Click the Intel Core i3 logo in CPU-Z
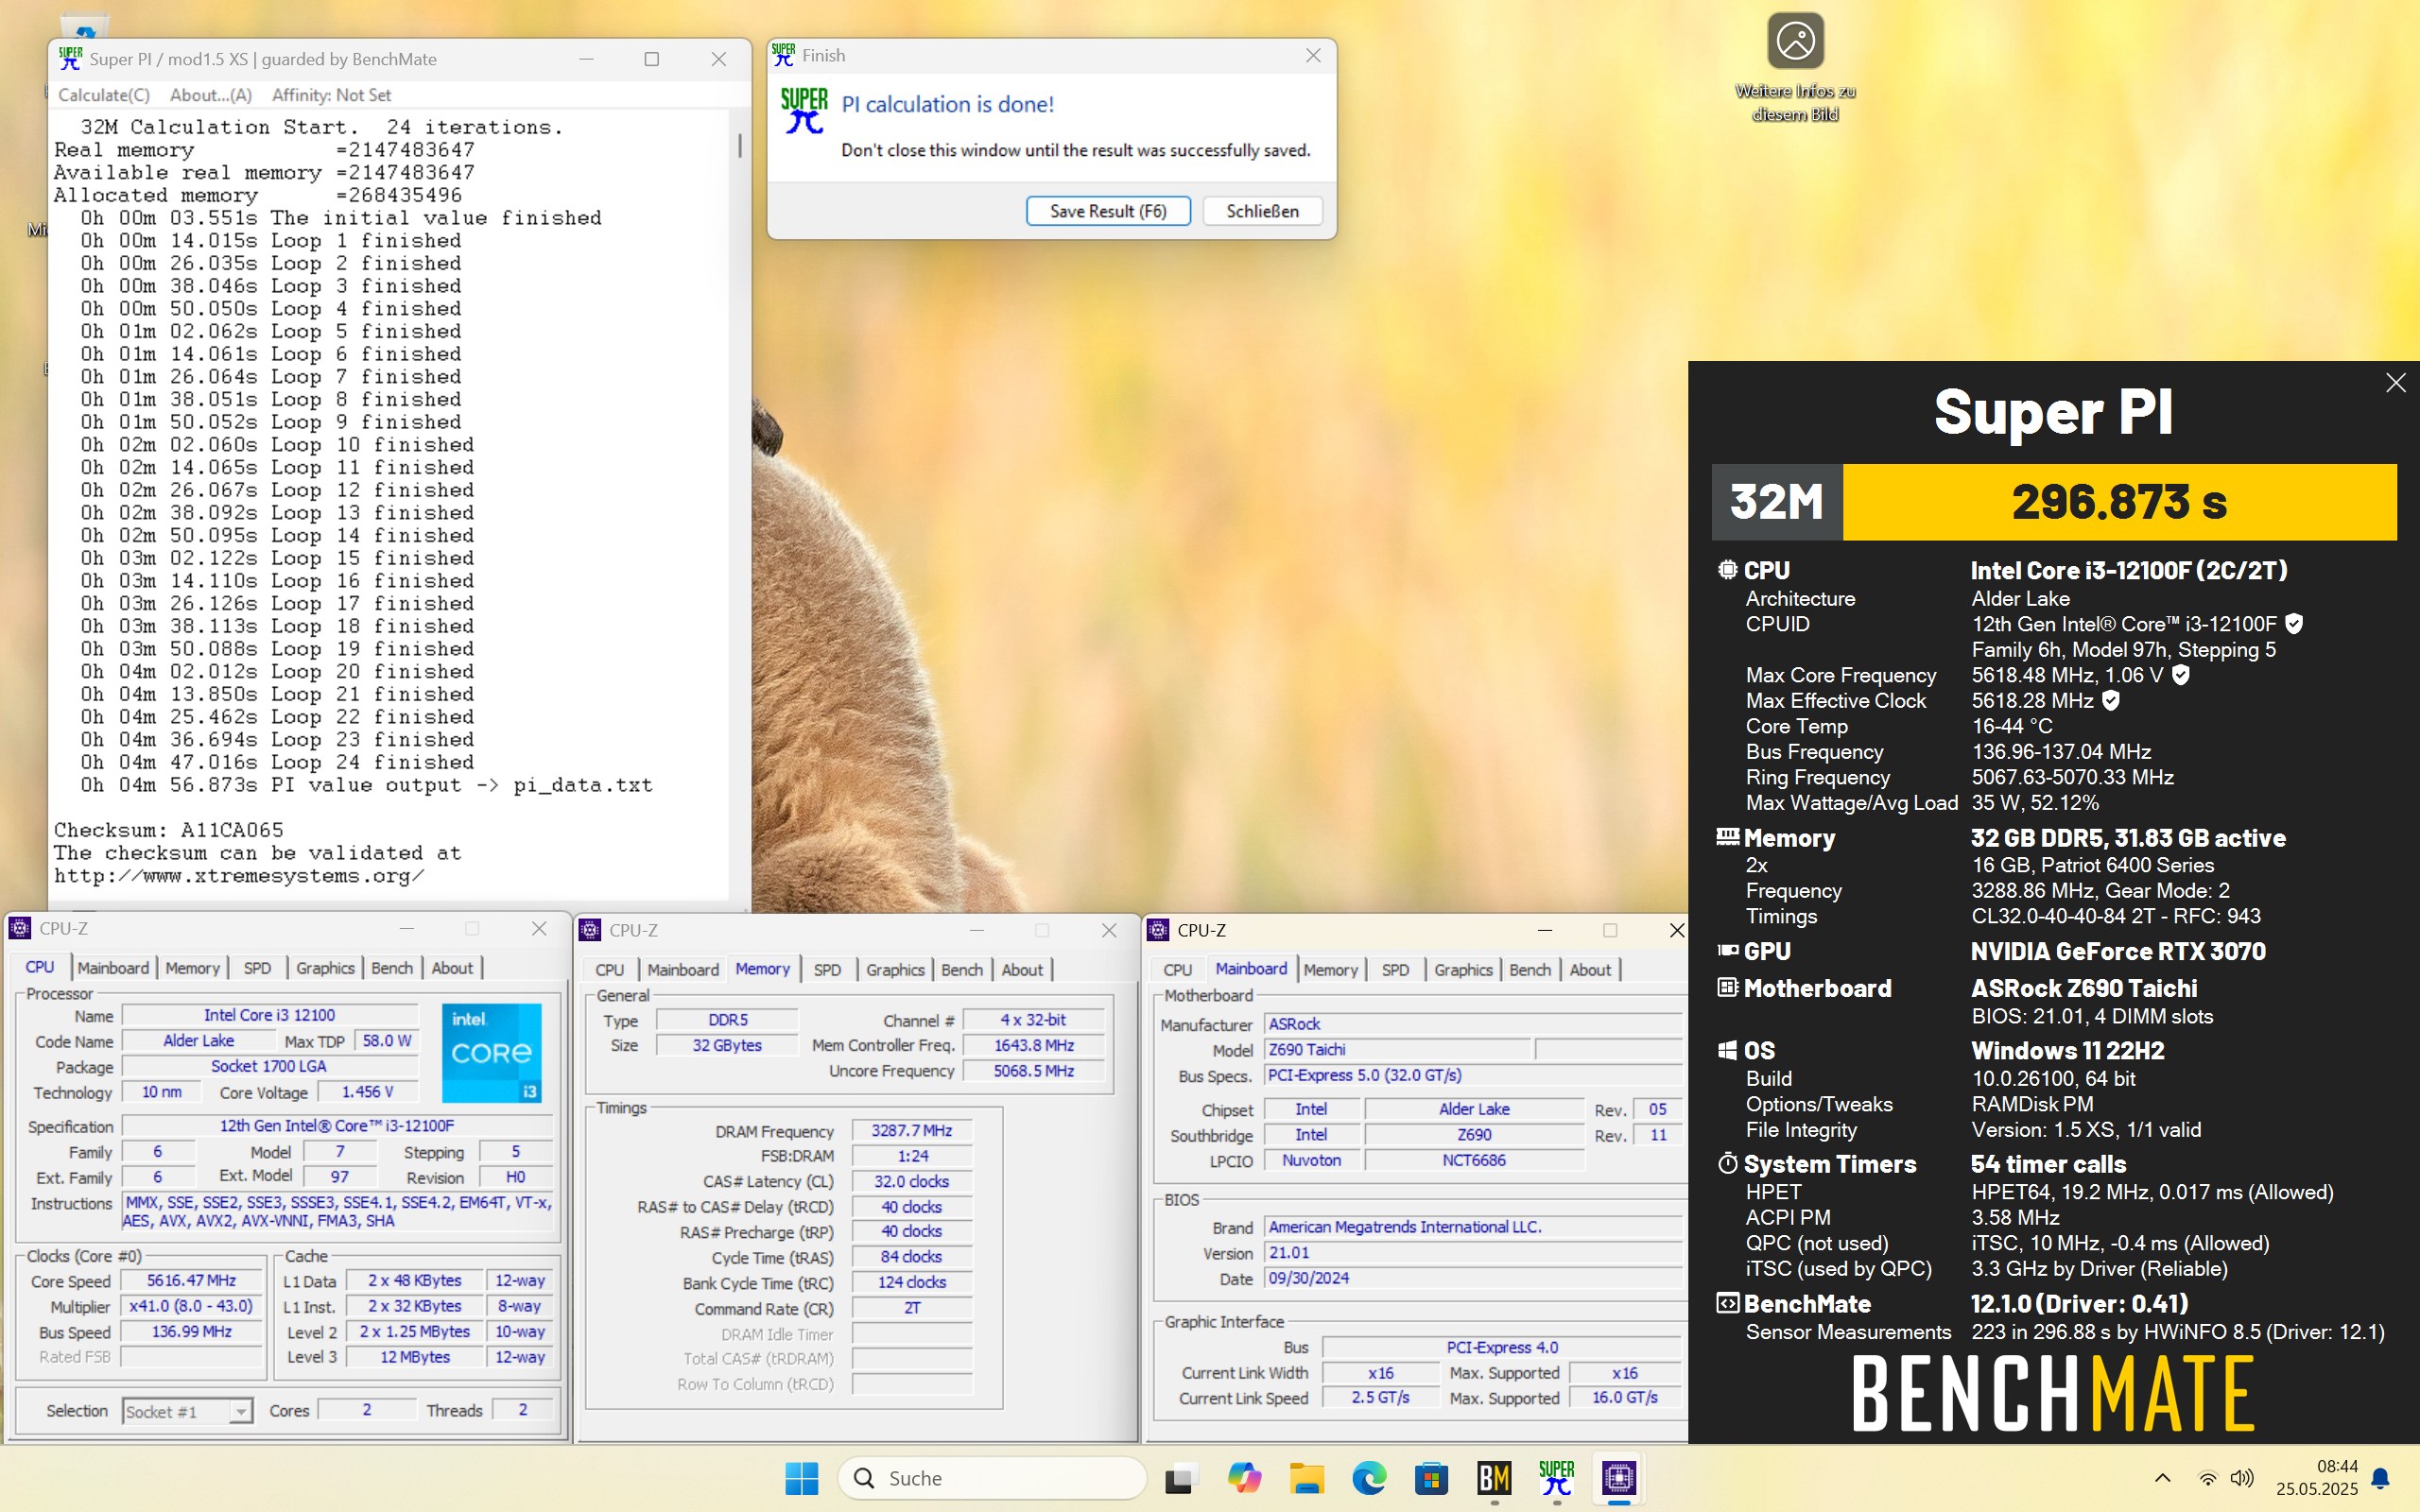 492,1053
